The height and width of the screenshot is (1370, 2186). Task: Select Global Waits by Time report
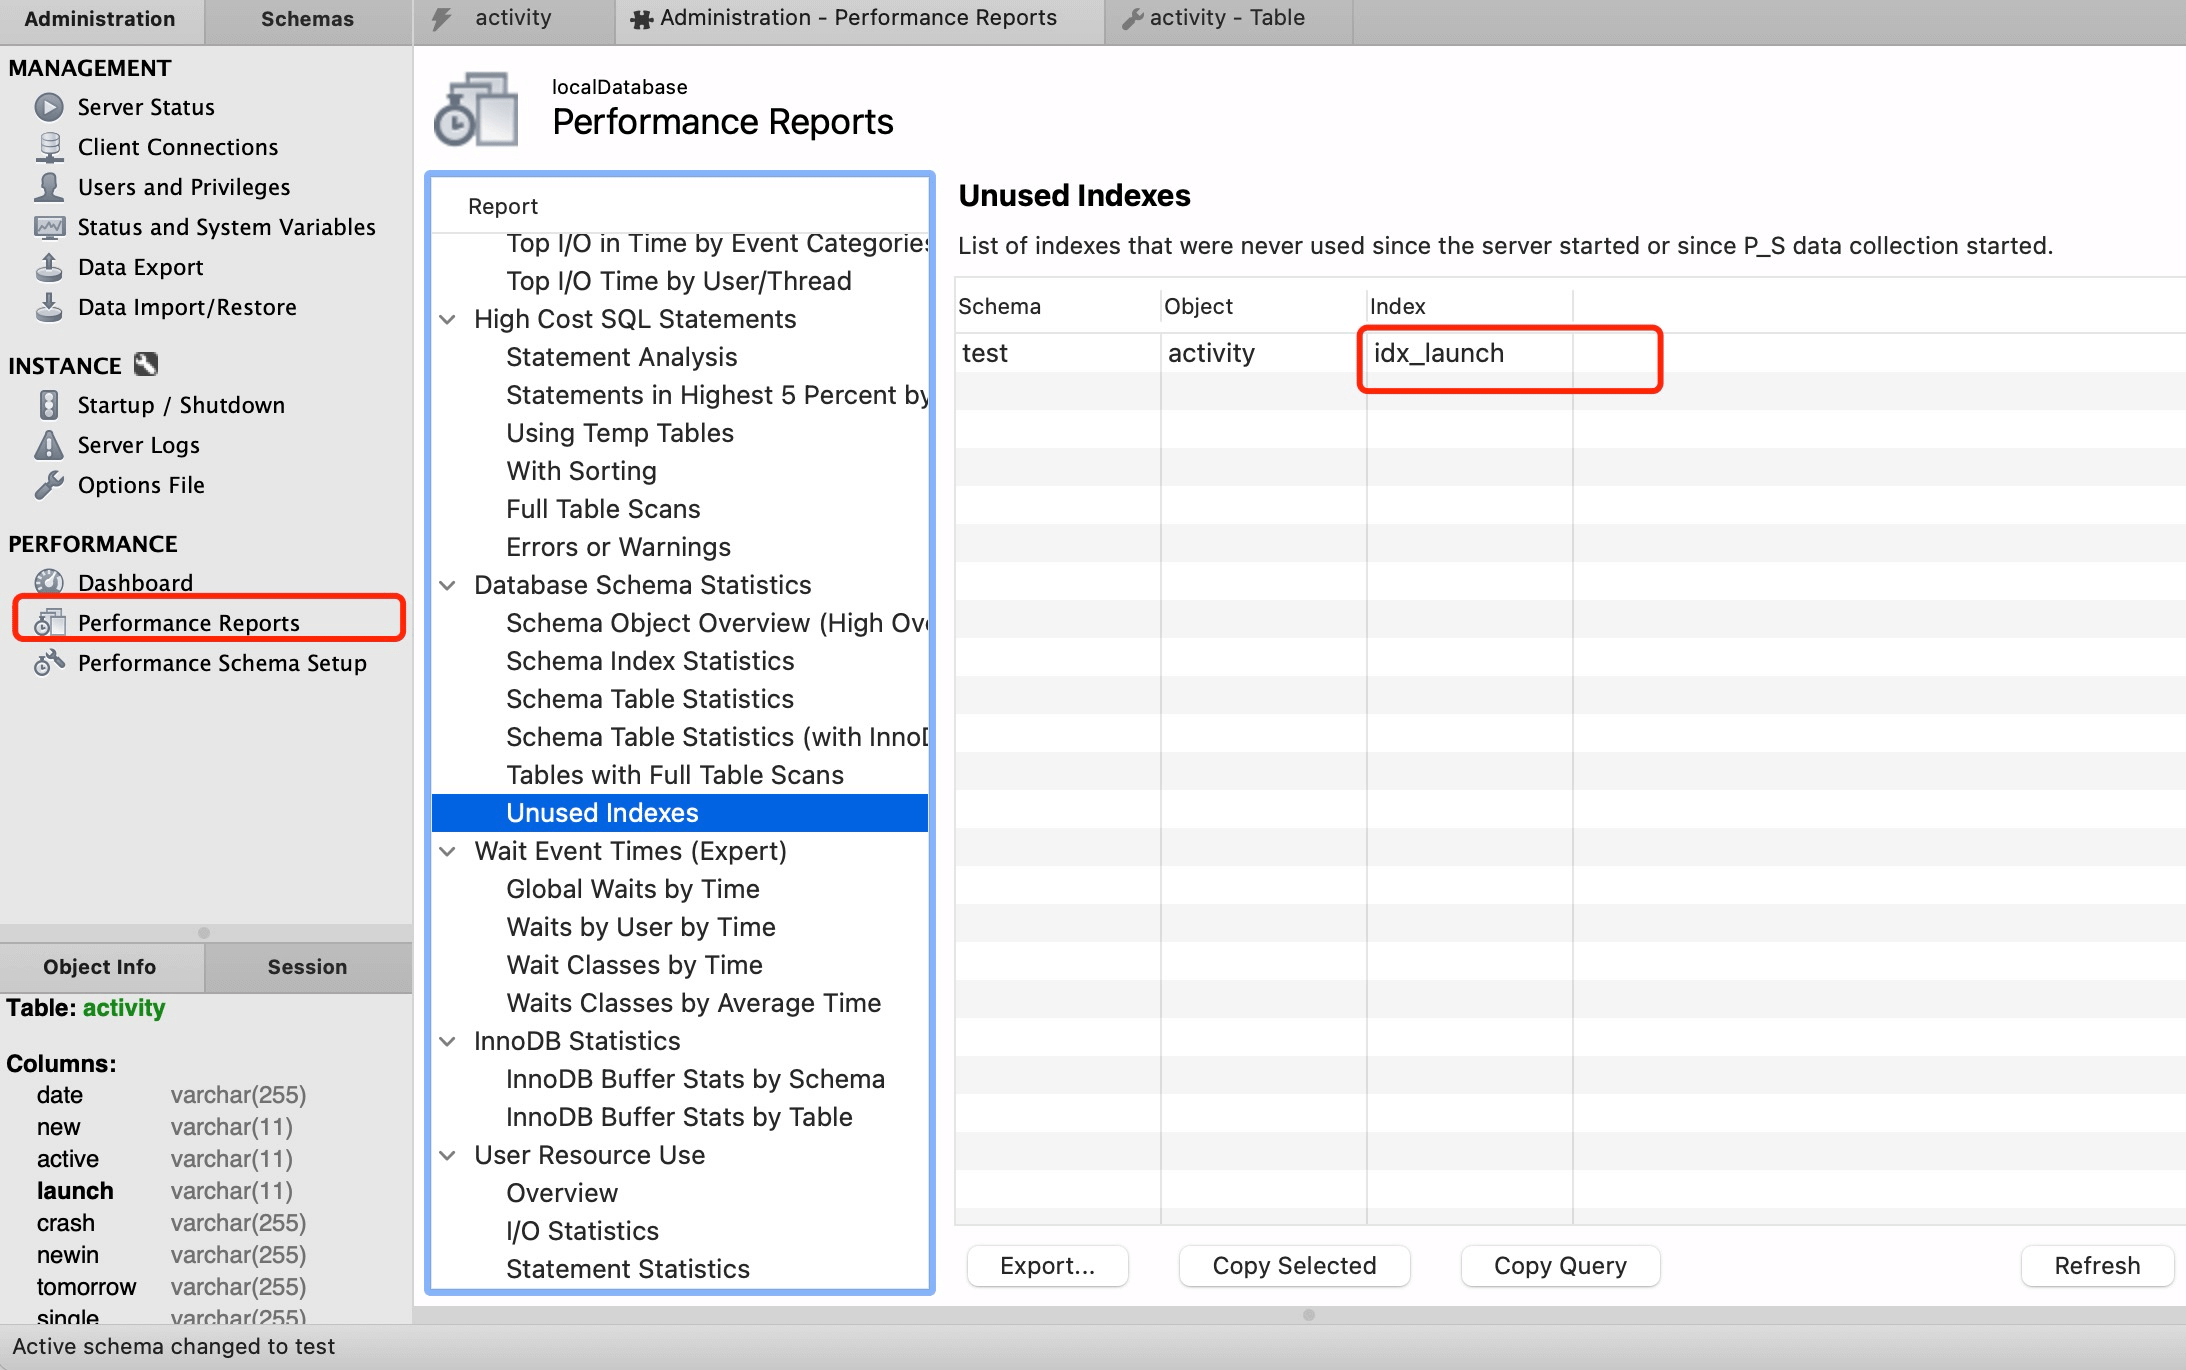[633, 889]
